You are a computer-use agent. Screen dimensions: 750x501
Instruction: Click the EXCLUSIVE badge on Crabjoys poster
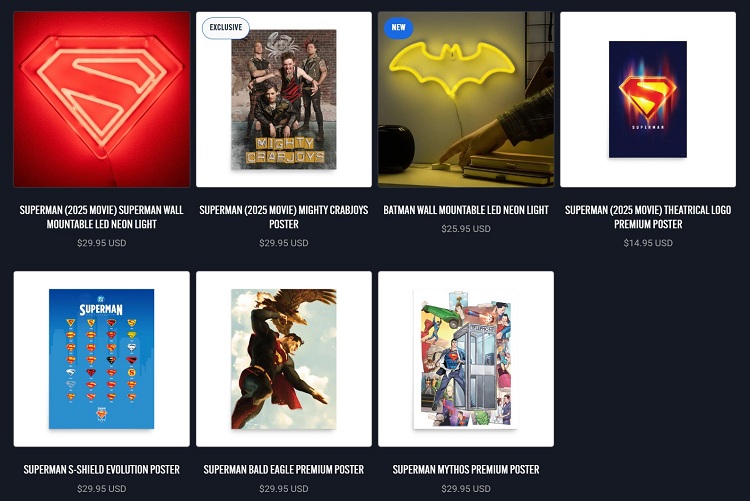[x=226, y=28]
